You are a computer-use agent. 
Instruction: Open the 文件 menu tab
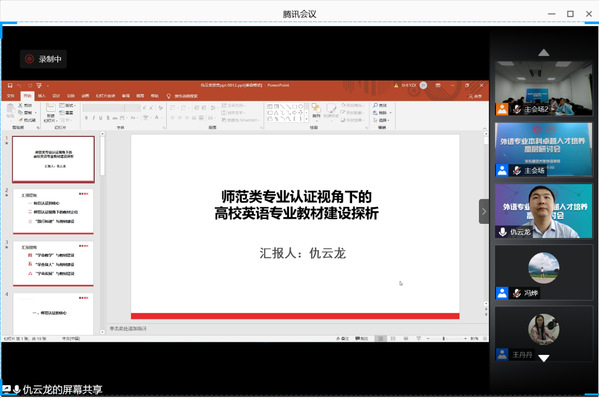tap(11, 96)
